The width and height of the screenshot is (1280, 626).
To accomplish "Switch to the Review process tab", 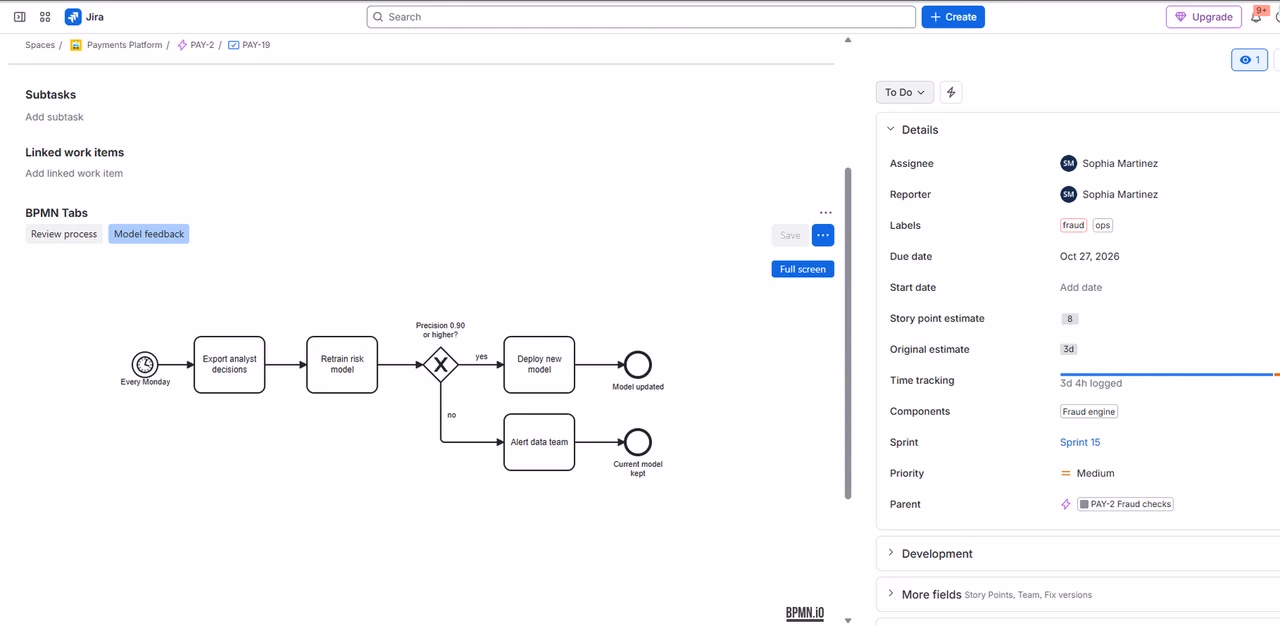I will point(64,234).
